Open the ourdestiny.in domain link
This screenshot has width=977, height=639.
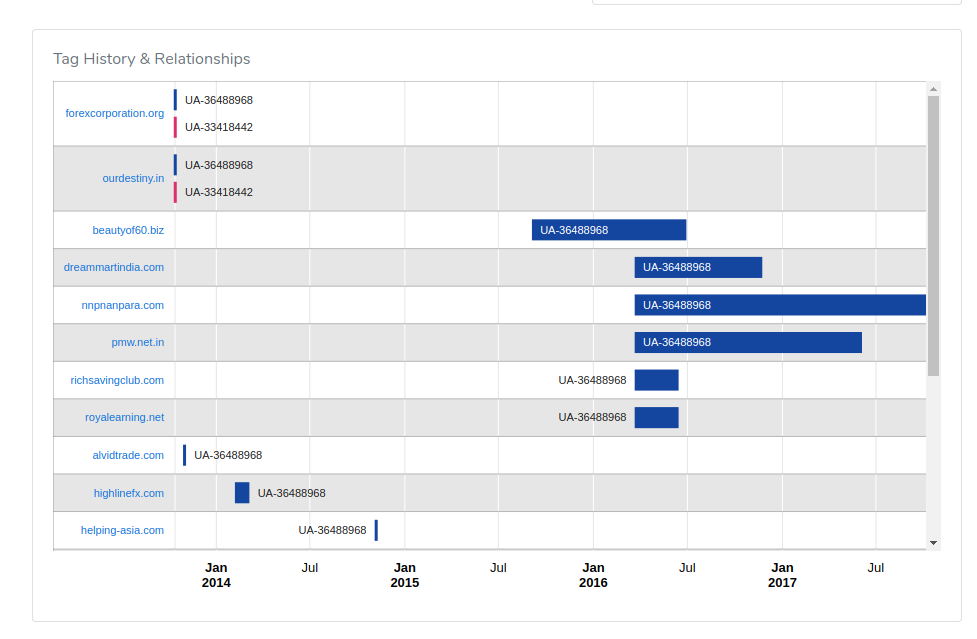[133, 178]
